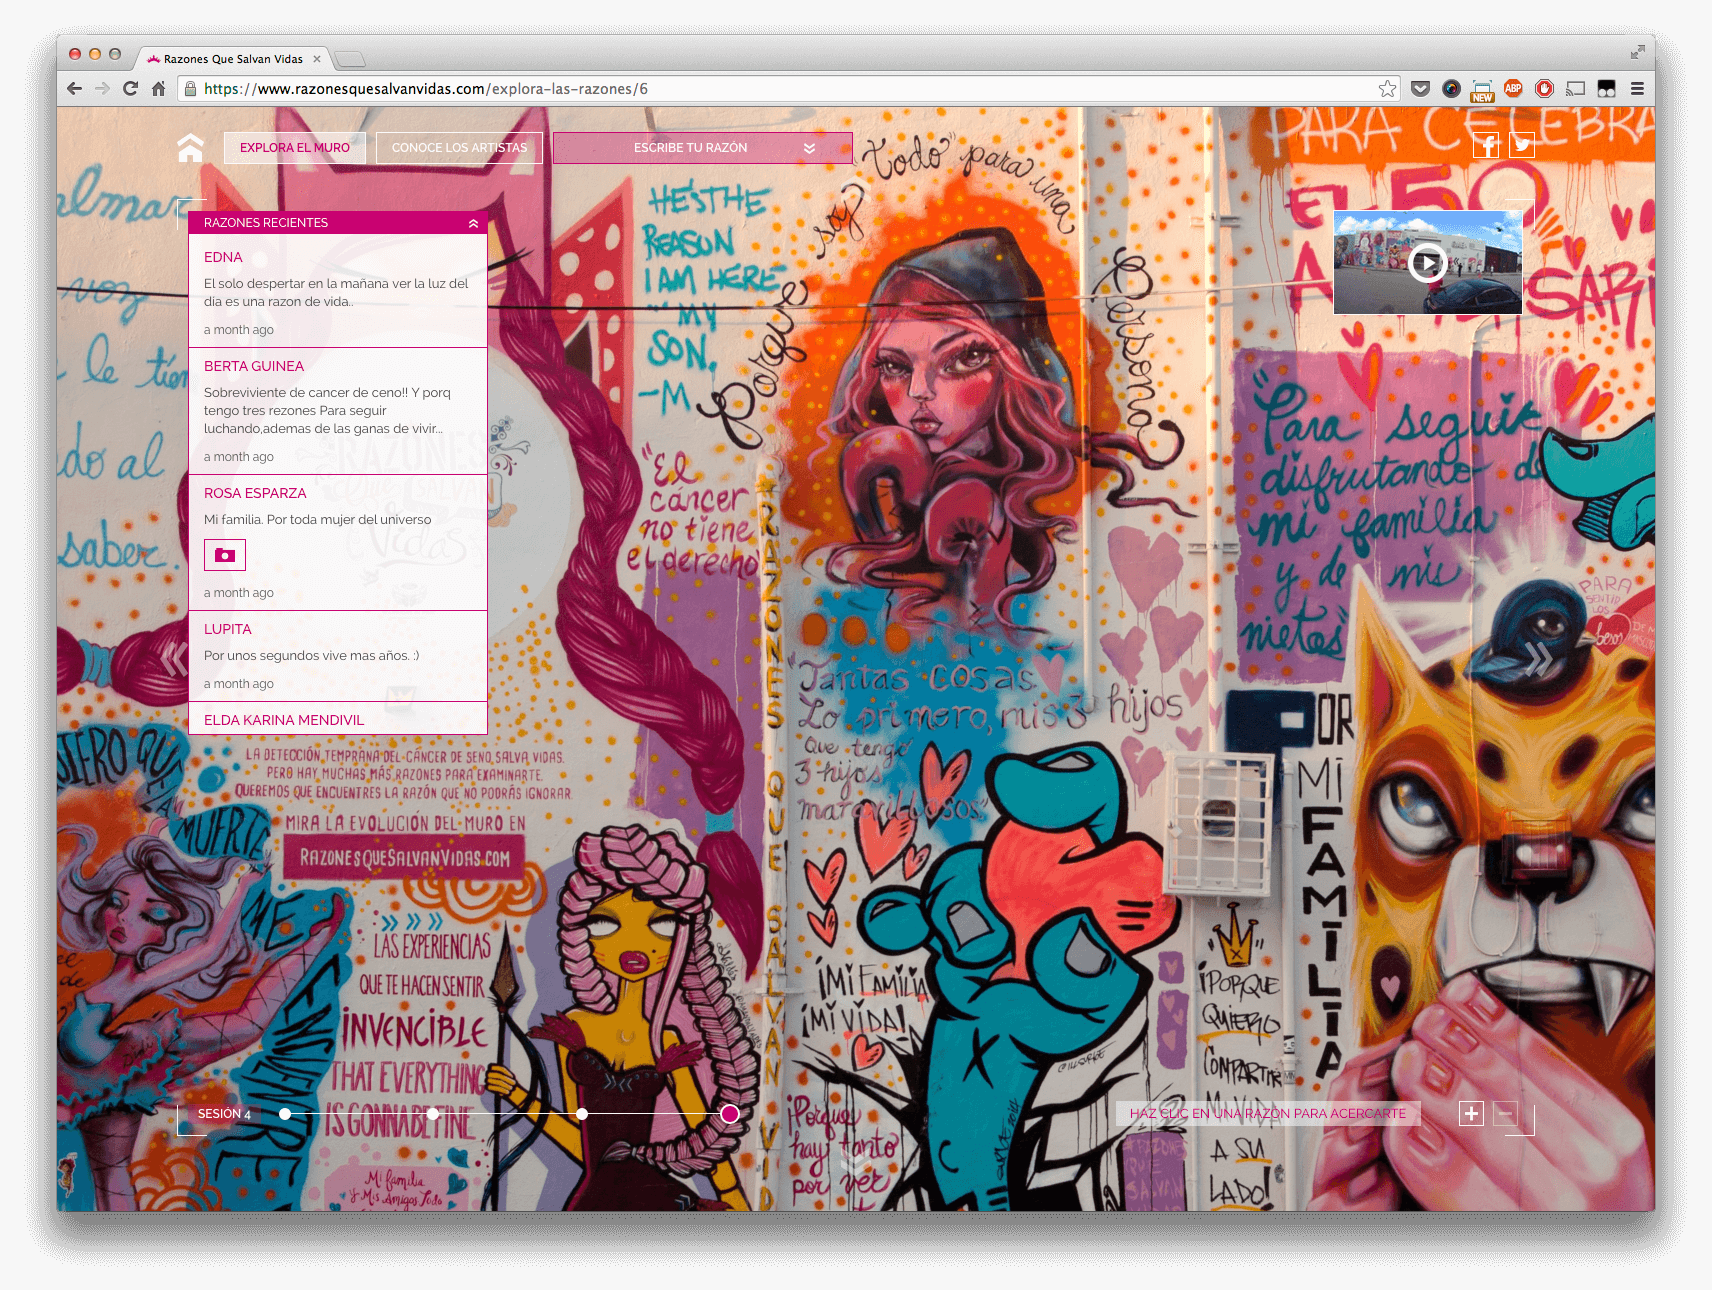
Task: Click the browser back arrow
Action: [75, 88]
